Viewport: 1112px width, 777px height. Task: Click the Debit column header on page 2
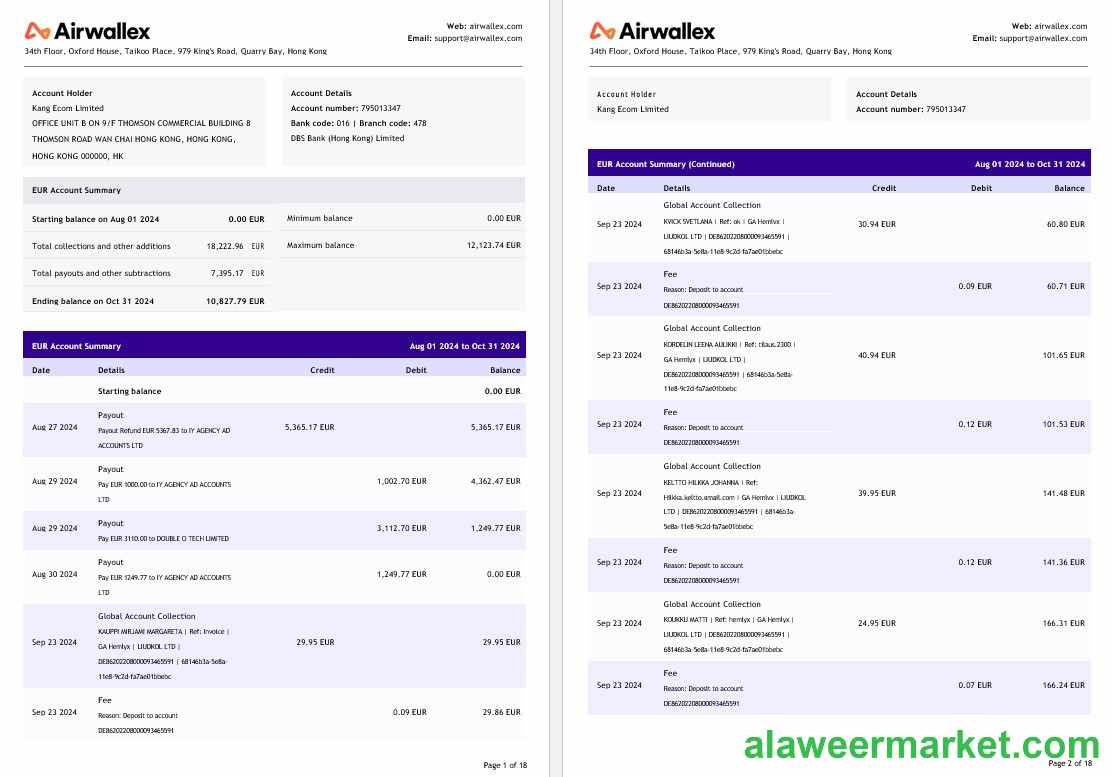click(981, 188)
